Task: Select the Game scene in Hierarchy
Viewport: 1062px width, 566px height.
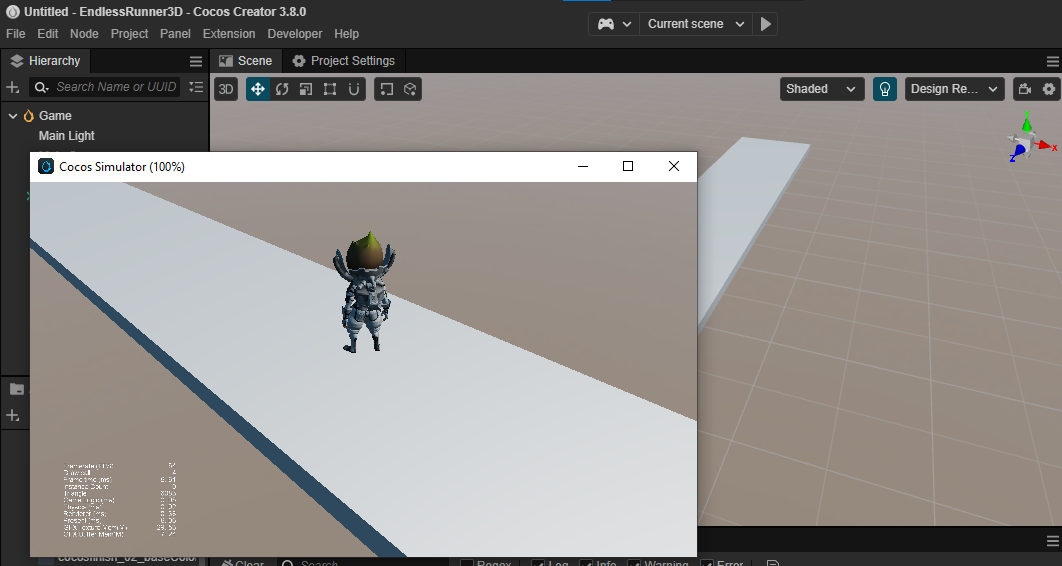Action: [x=55, y=116]
